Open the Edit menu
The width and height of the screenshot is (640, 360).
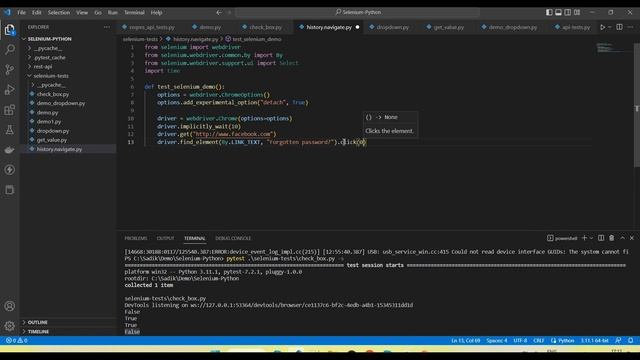[x=37, y=12]
